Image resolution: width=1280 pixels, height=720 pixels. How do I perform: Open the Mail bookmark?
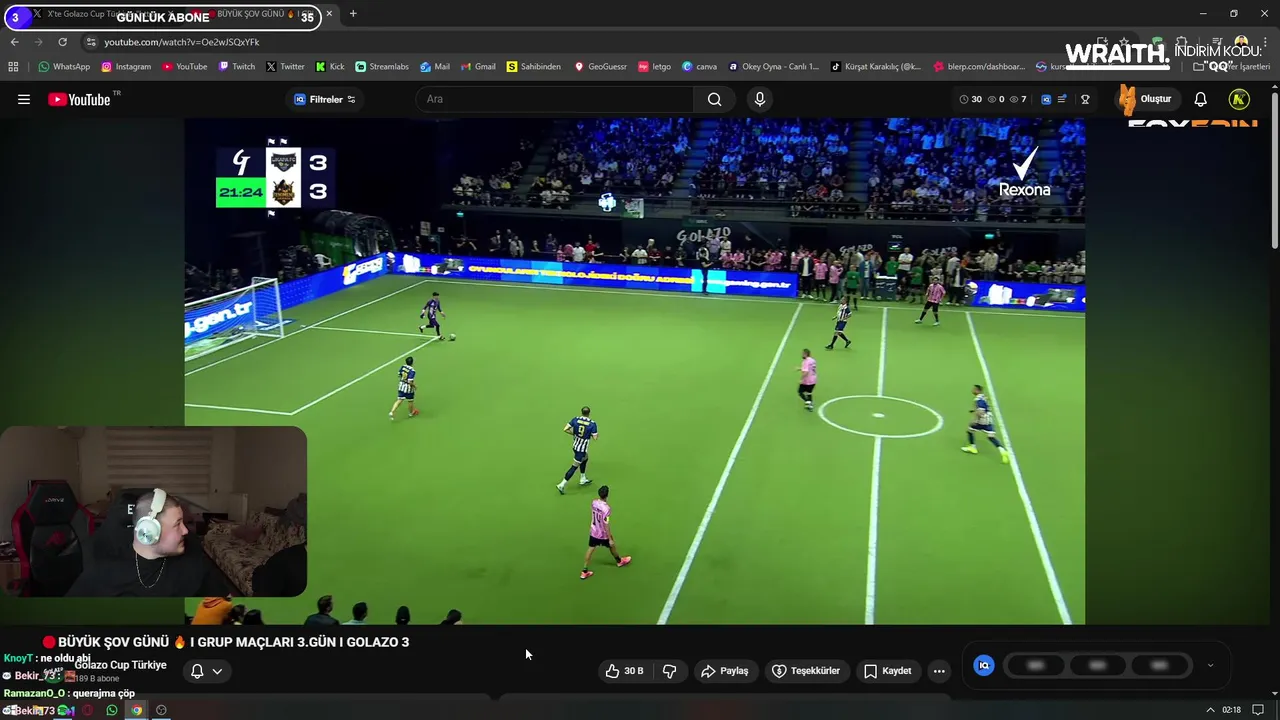point(435,67)
